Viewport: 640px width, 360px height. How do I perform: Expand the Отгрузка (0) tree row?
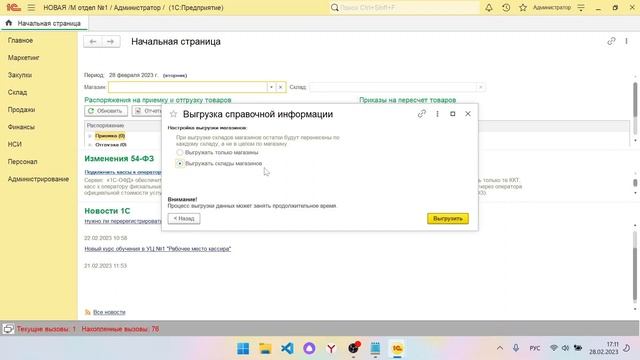[x=90, y=145]
